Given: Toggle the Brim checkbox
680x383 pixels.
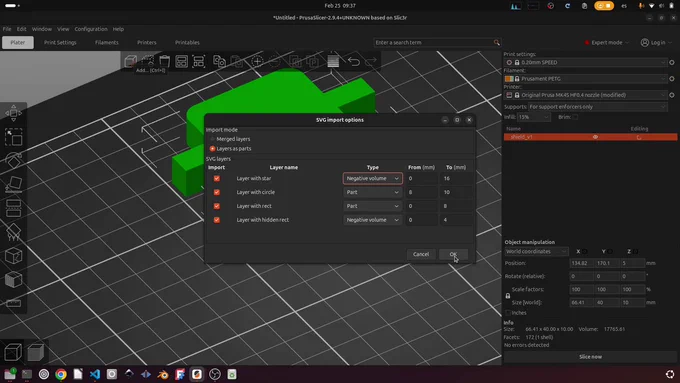Looking at the screenshot, I should point(575,117).
